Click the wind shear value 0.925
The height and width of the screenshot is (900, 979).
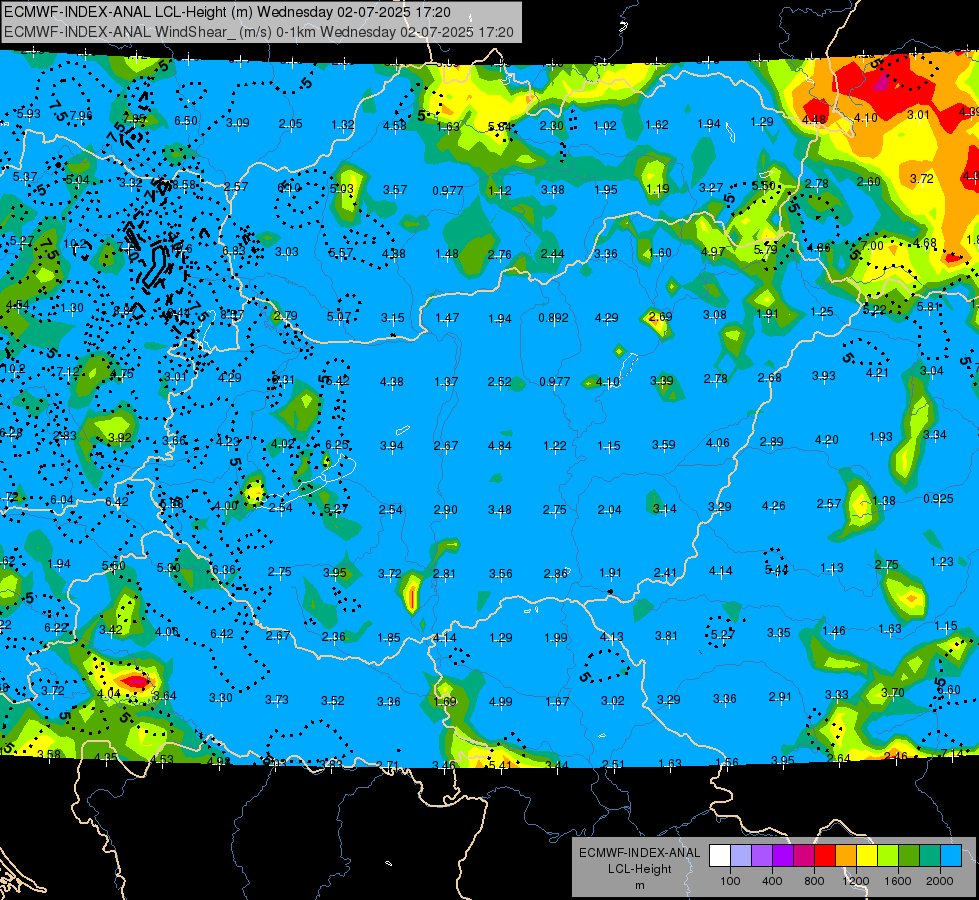938,498
